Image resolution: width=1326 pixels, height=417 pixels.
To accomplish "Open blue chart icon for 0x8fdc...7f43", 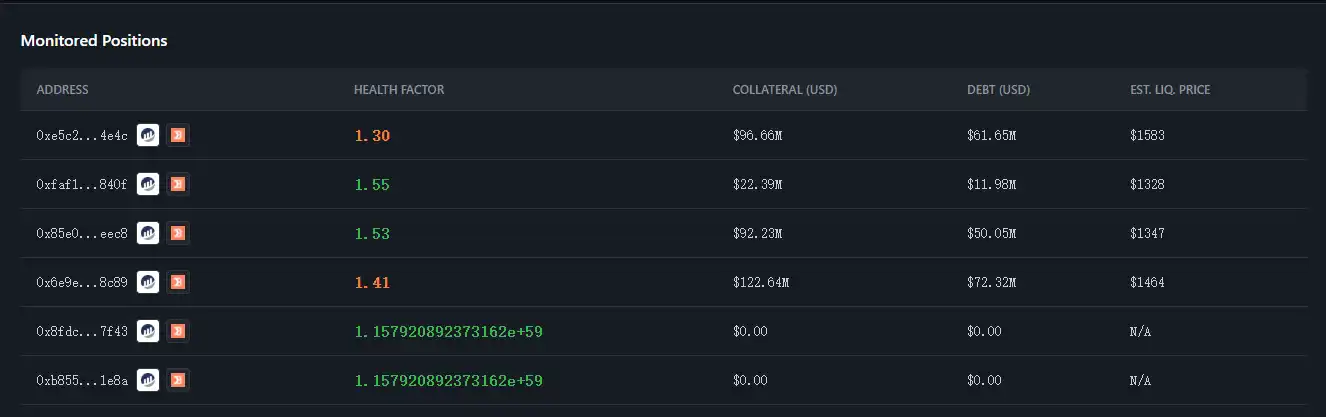I will (x=148, y=331).
